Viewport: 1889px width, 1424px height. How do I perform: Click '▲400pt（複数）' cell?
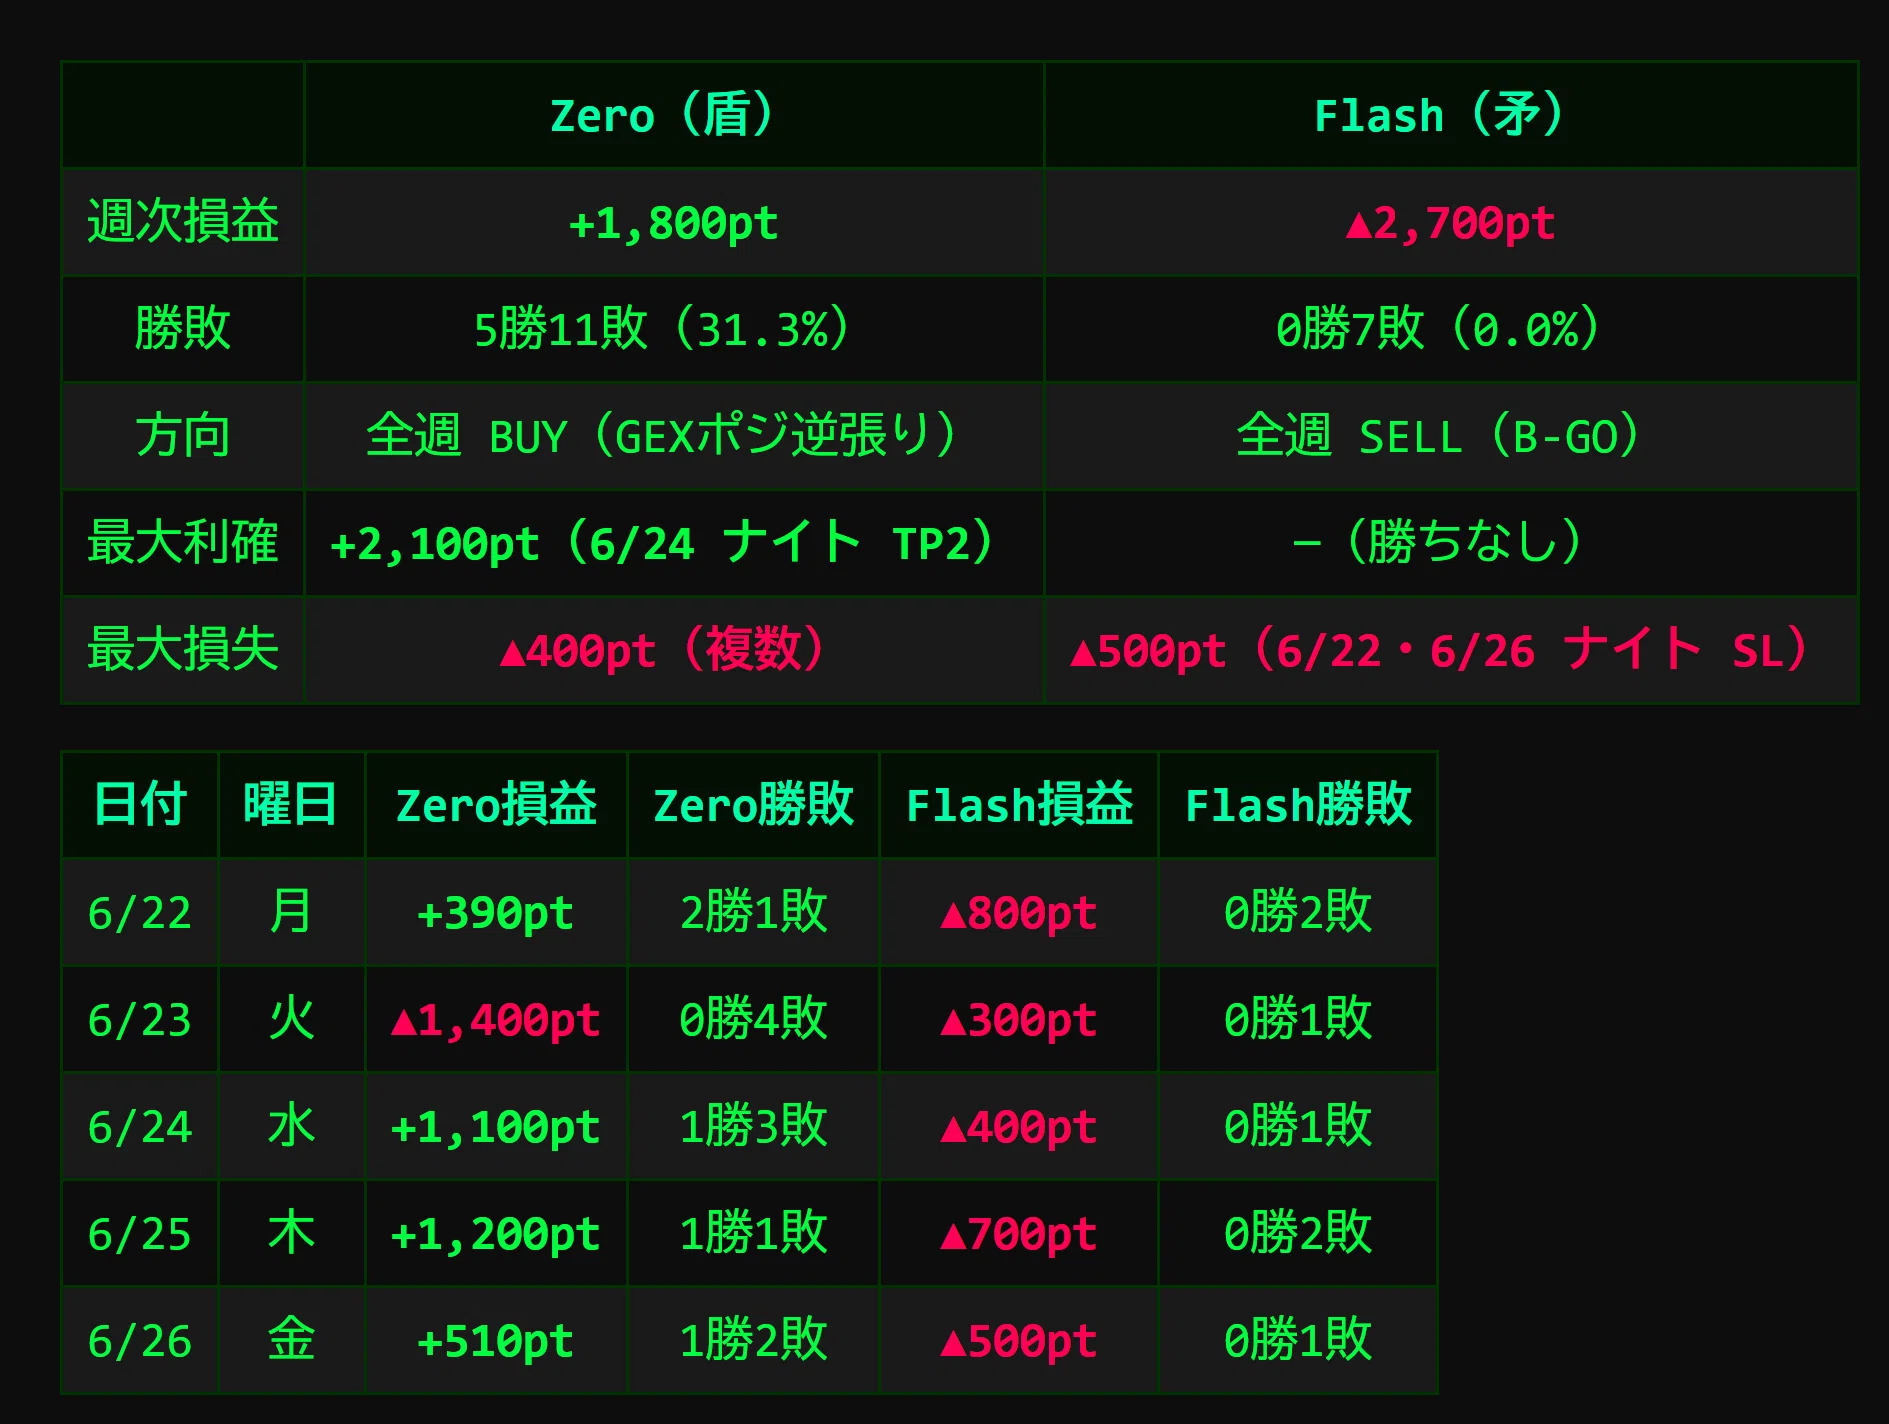[x=674, y=650]
